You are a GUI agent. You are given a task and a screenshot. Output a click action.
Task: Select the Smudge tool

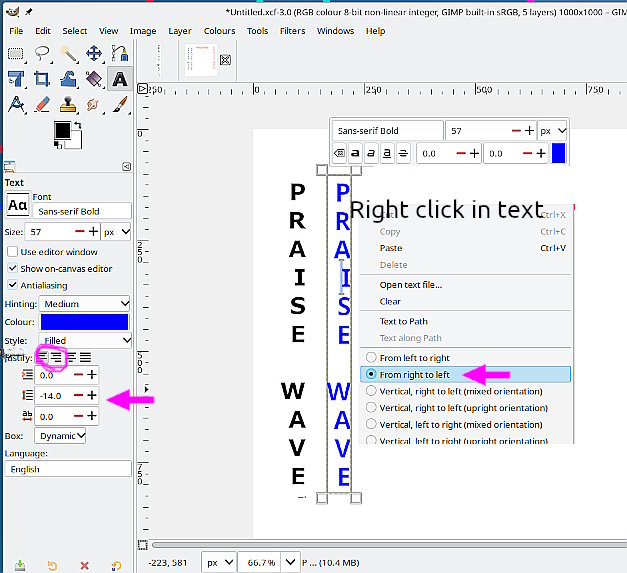pos(94,105)
